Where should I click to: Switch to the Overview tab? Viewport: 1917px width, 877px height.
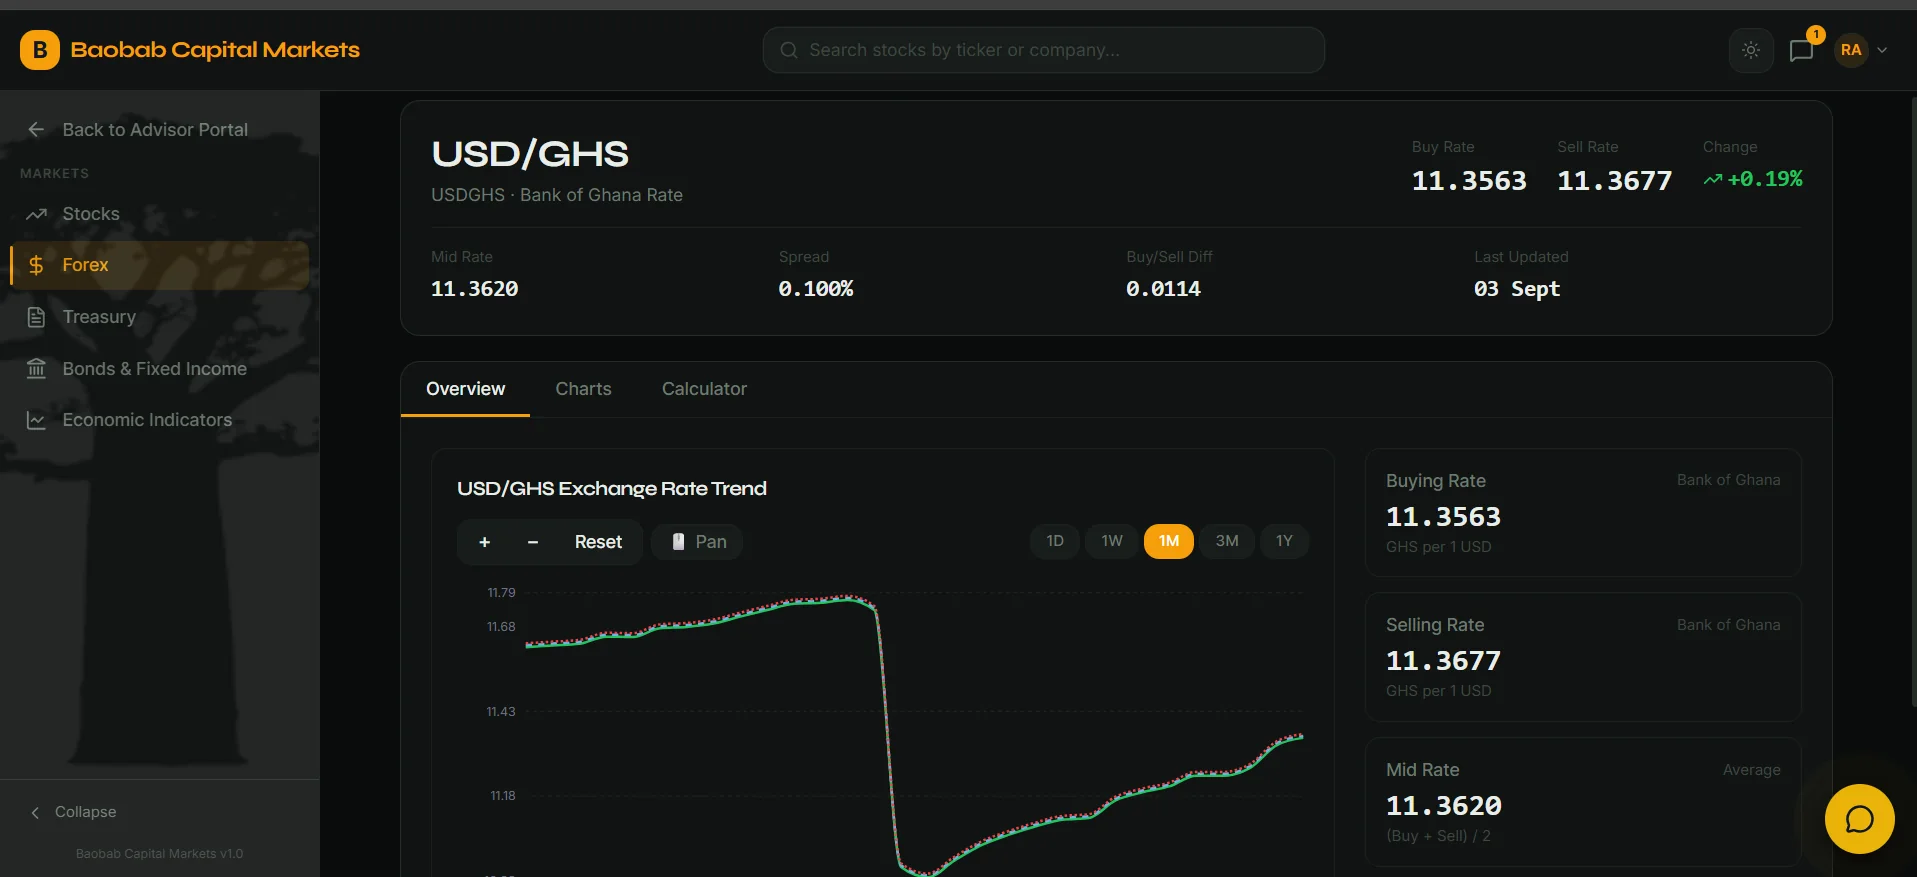(x=466, y=389)
